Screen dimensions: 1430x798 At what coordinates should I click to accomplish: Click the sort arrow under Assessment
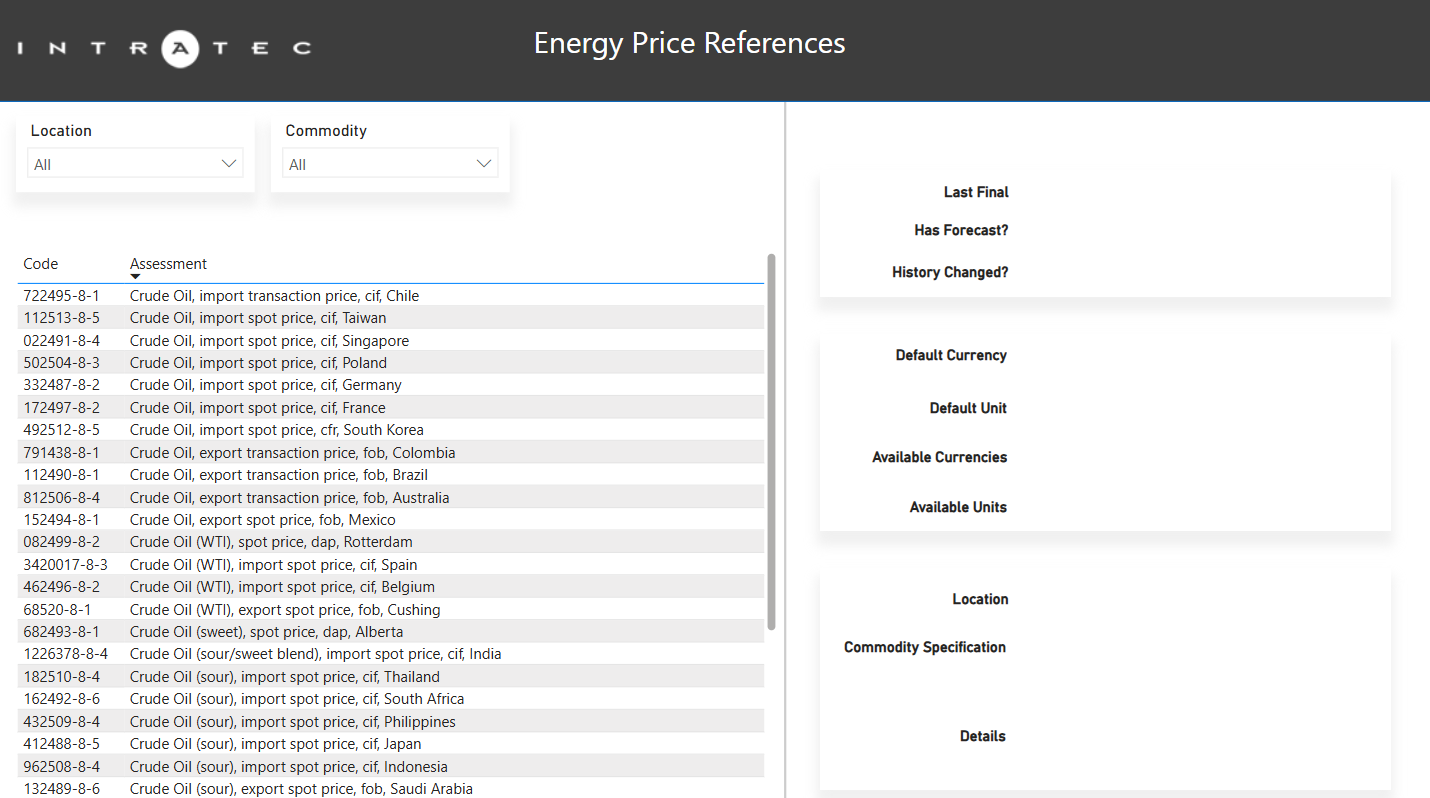135,277
